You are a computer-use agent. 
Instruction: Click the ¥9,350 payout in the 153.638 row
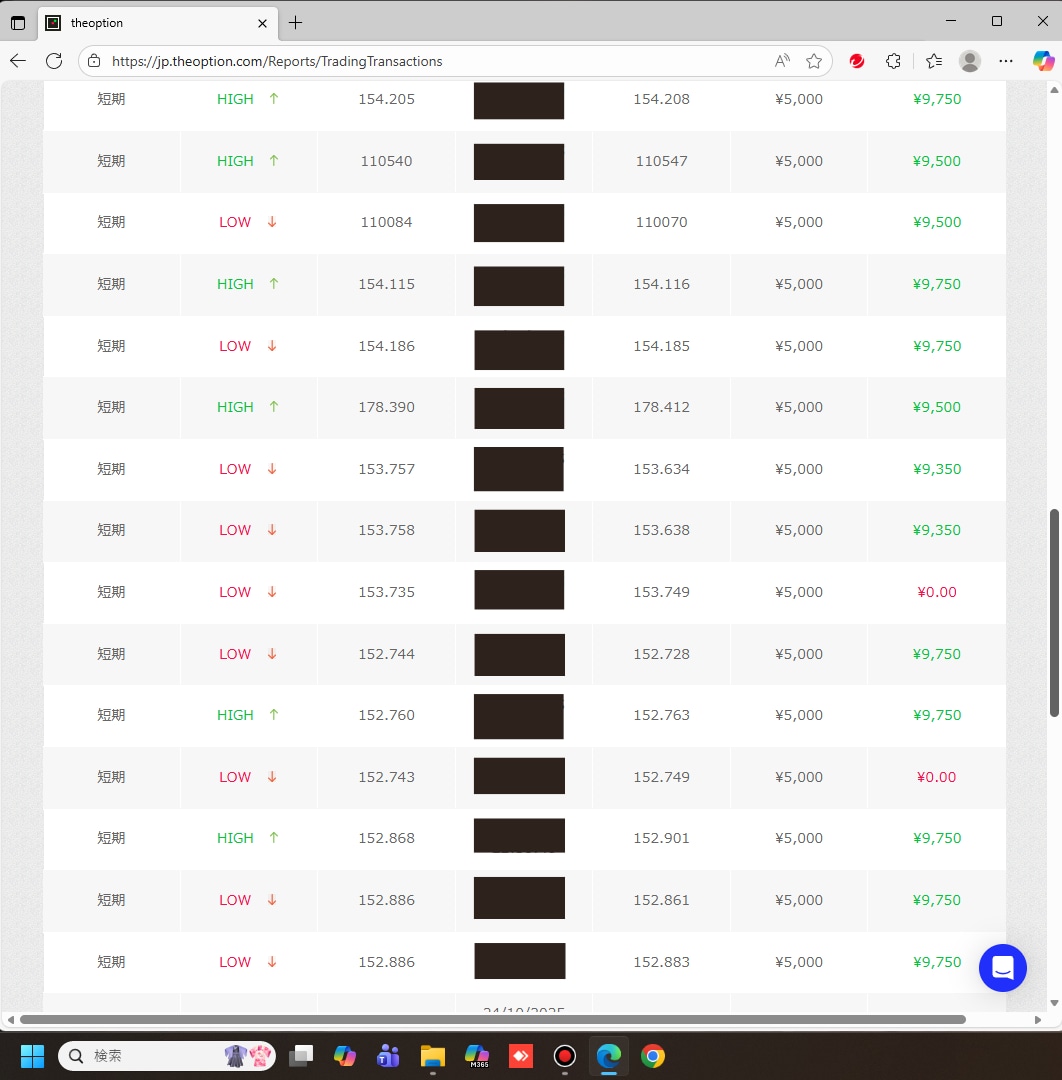937,530
